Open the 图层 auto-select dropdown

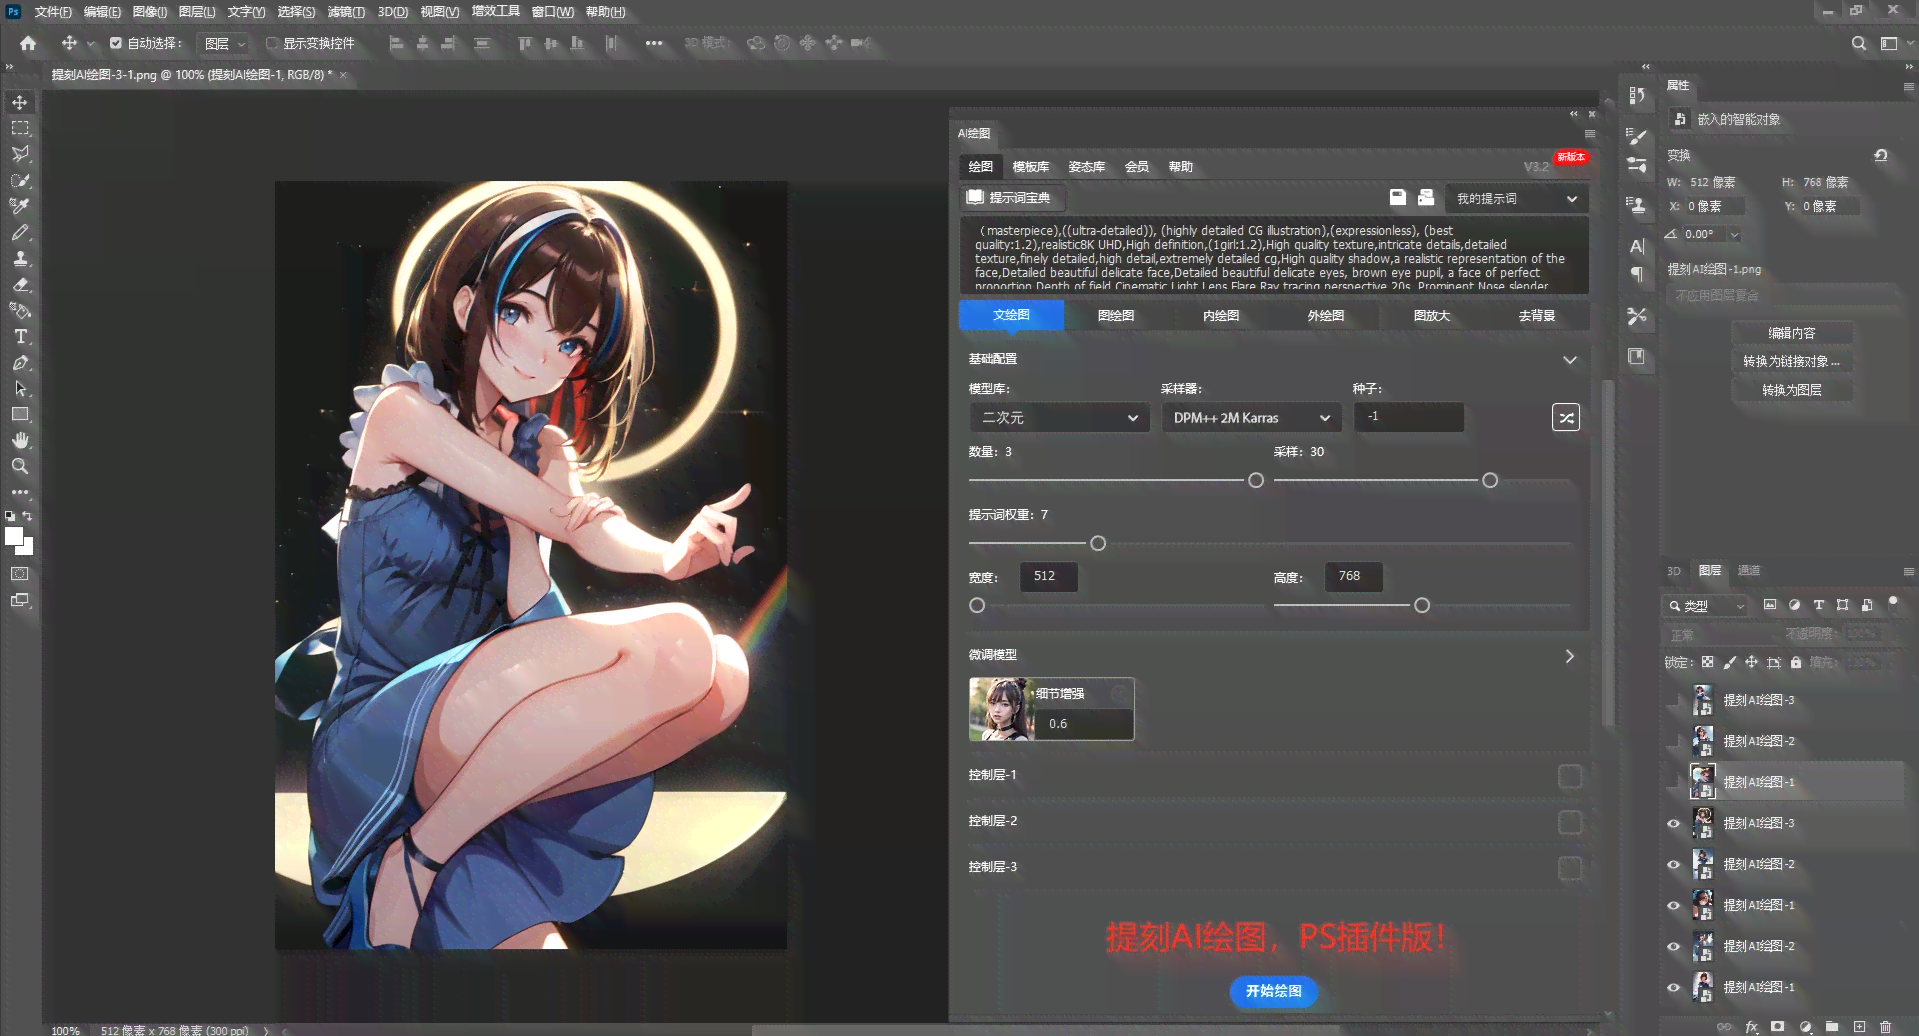pos(222,43)
